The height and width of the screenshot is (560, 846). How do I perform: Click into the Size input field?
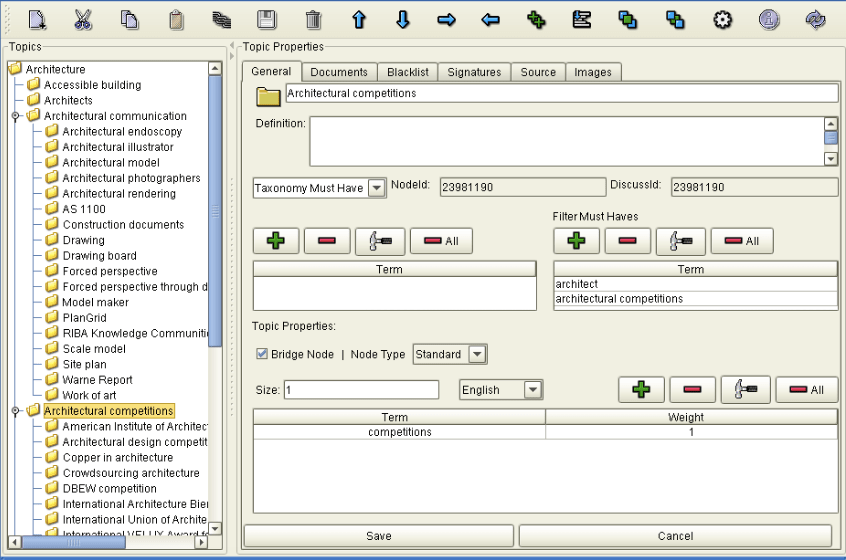[x=361, y=390]
